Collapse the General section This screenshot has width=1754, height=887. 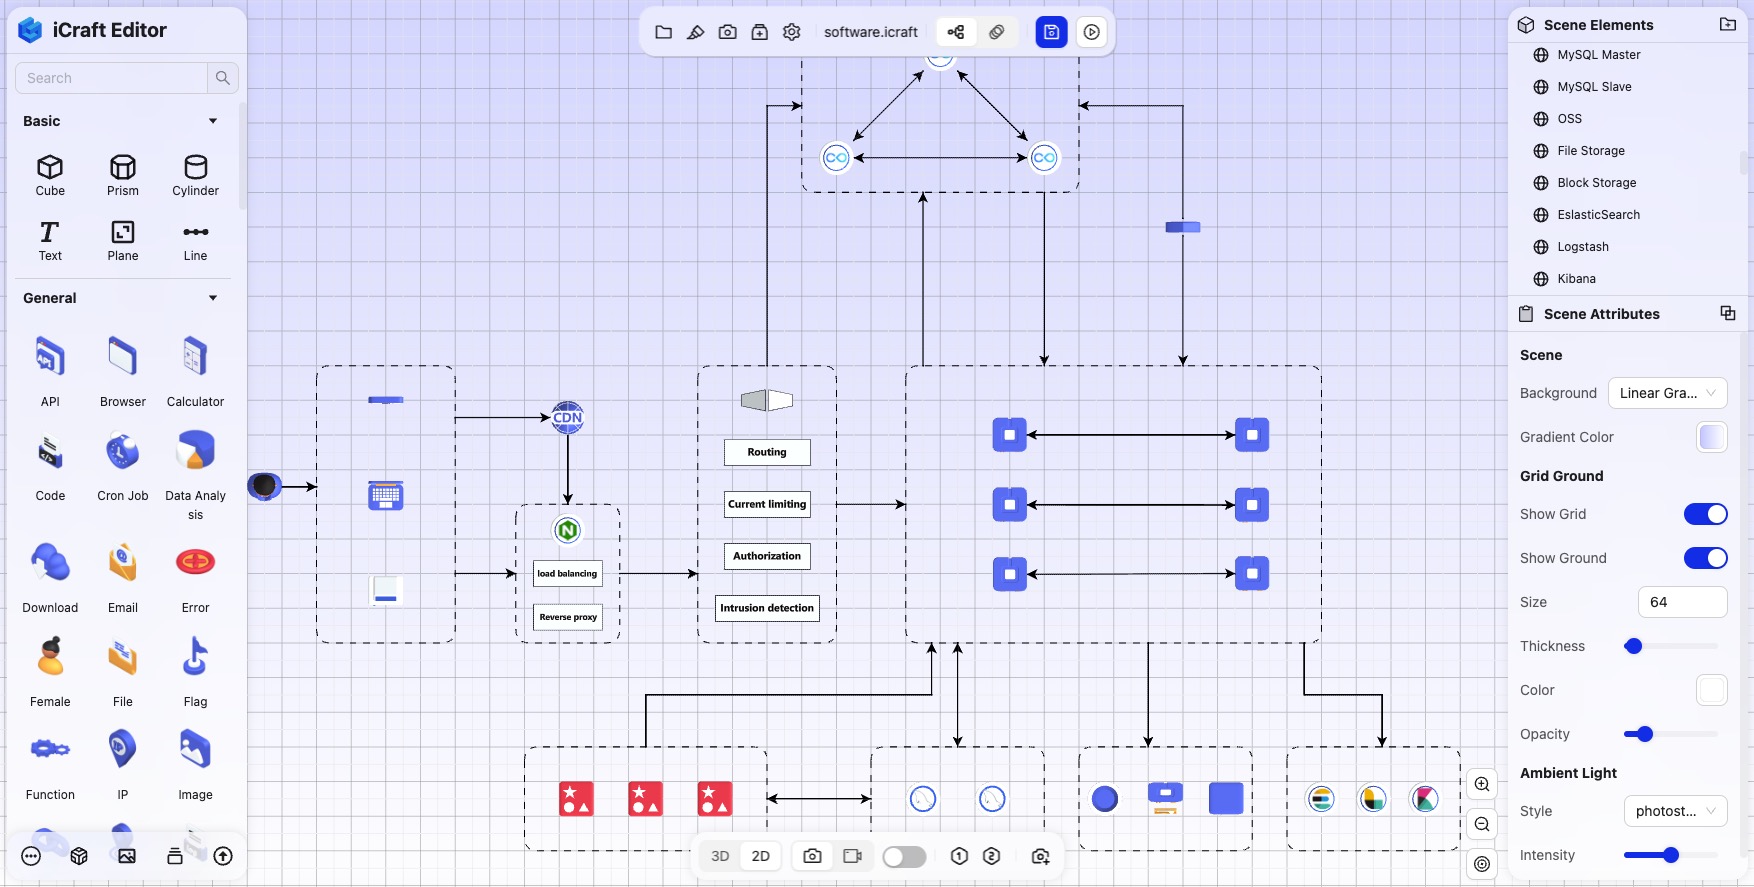point(213,298)
